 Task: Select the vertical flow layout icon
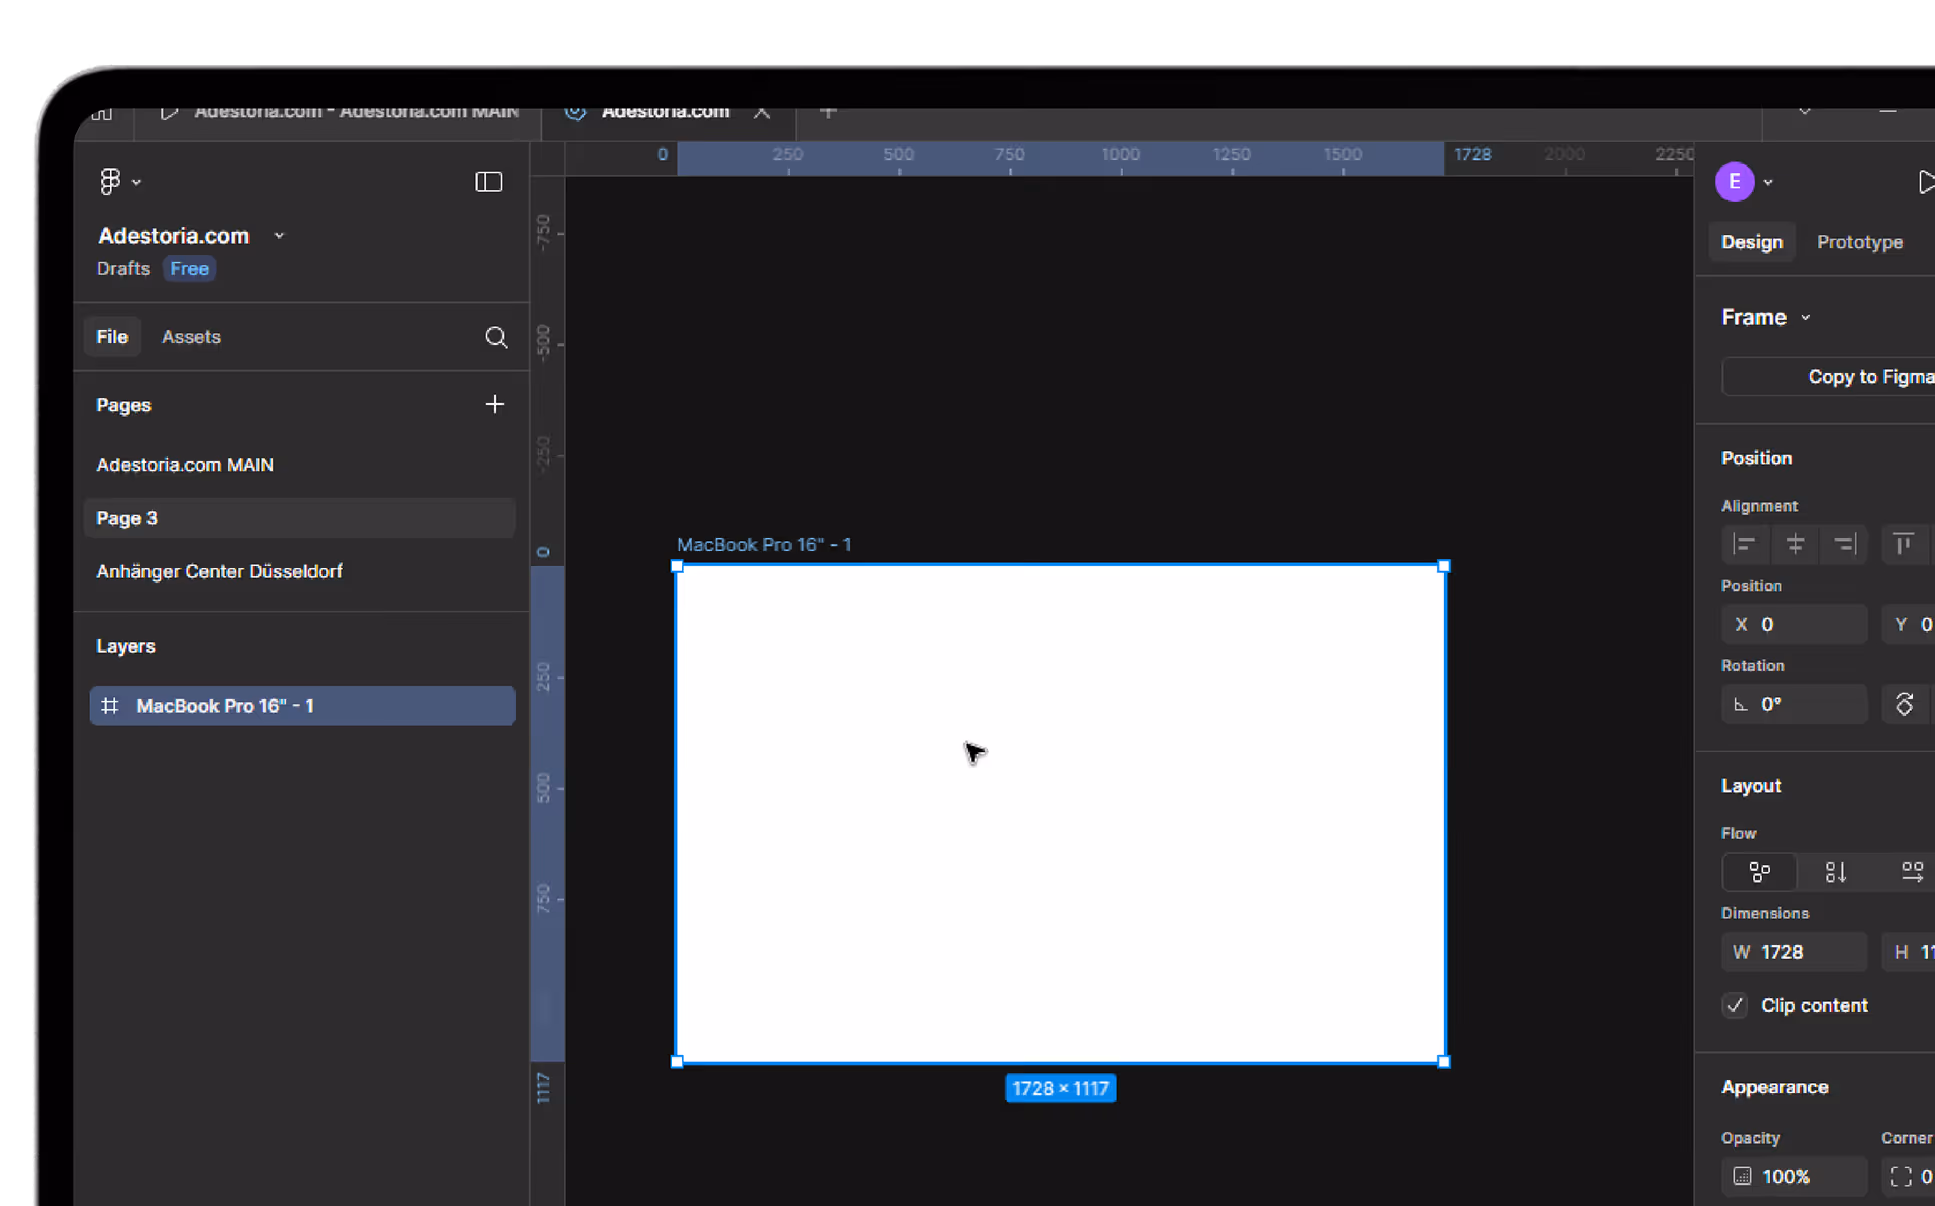(x=1836, y=872)
